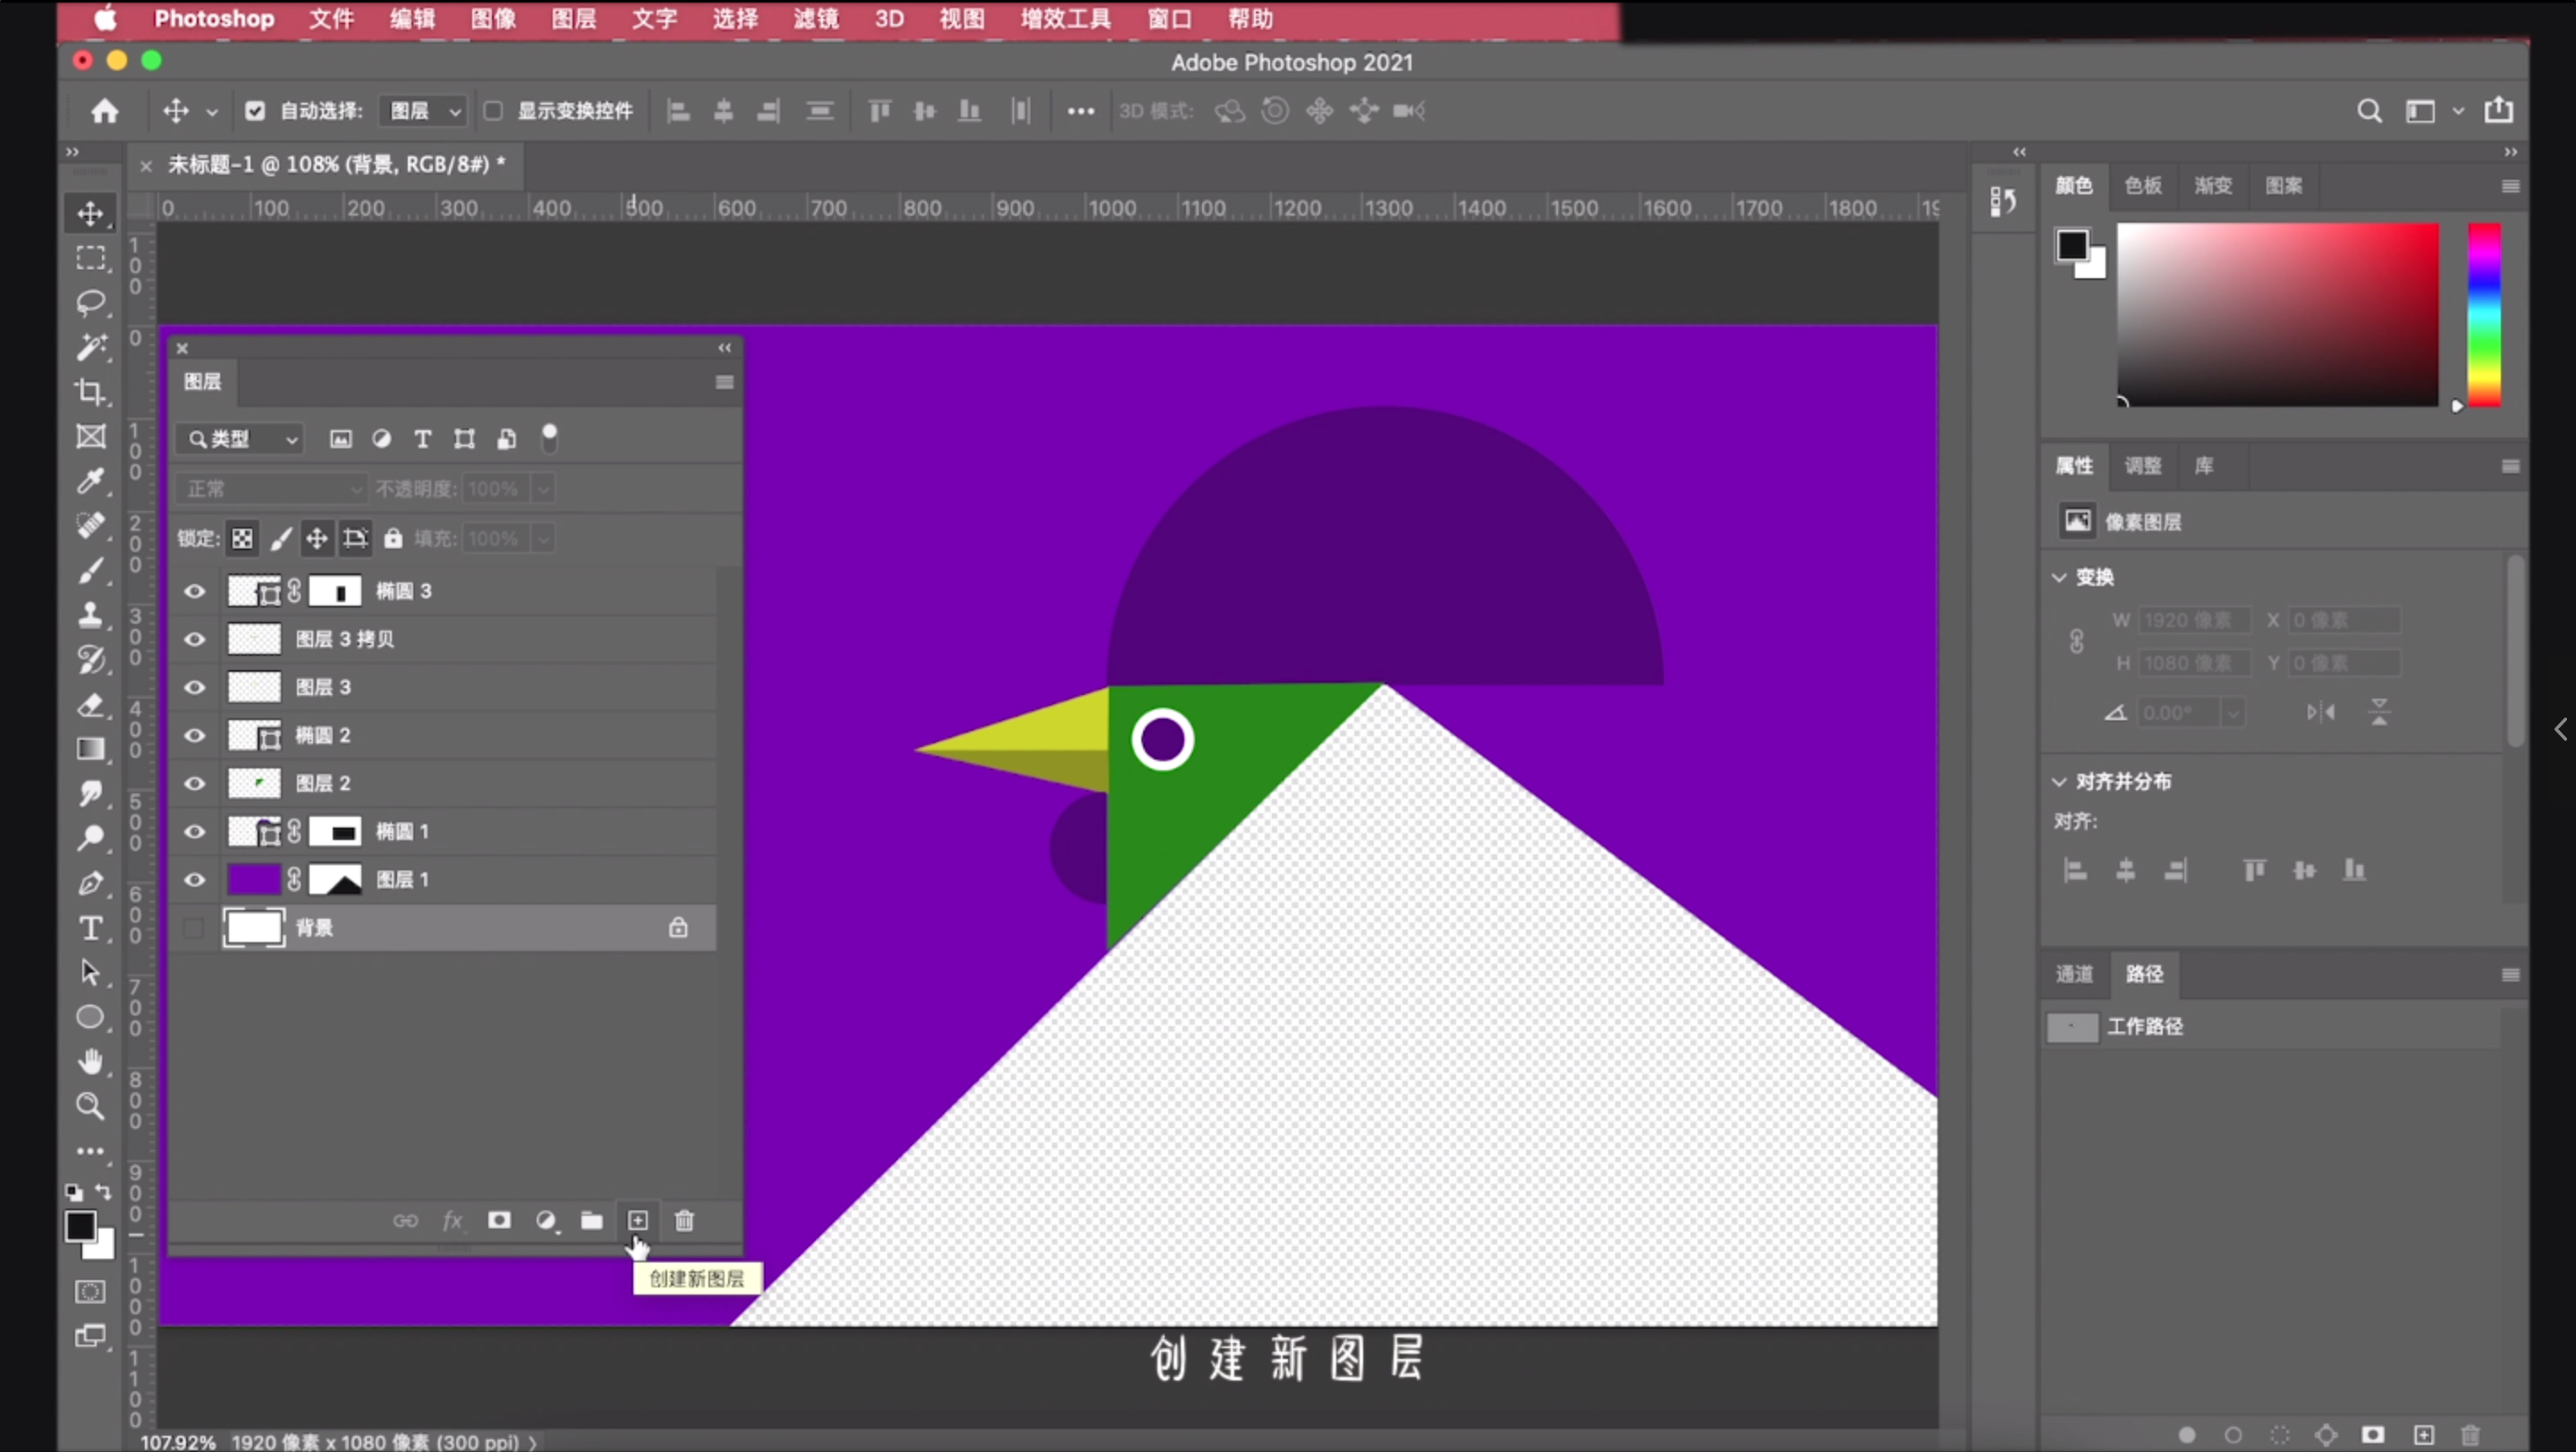Add a layer mask
The width and height of the screenshot is (2576, 1452).
(x=499, y=1220)
